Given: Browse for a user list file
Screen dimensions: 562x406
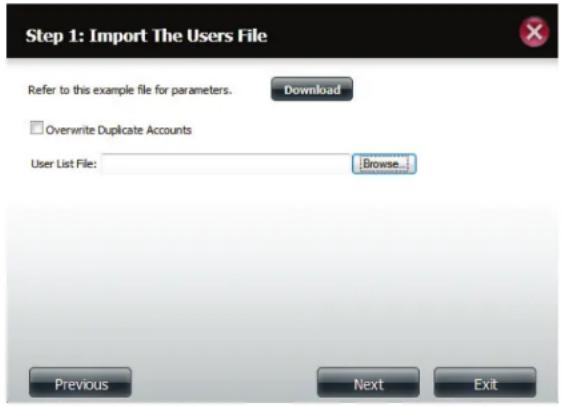Looking at the screenshot, I should click(x=384, y=164).
